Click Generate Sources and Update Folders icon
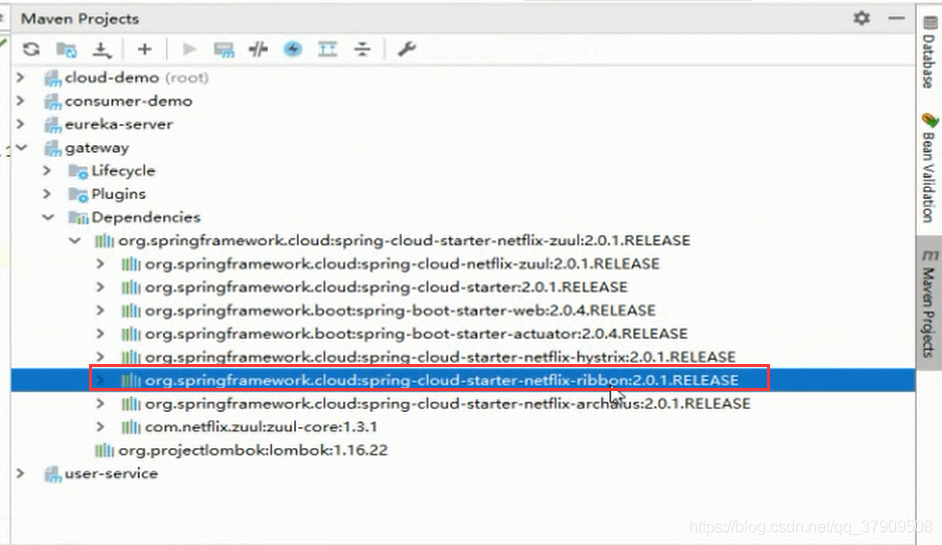 tap(66, 49)
